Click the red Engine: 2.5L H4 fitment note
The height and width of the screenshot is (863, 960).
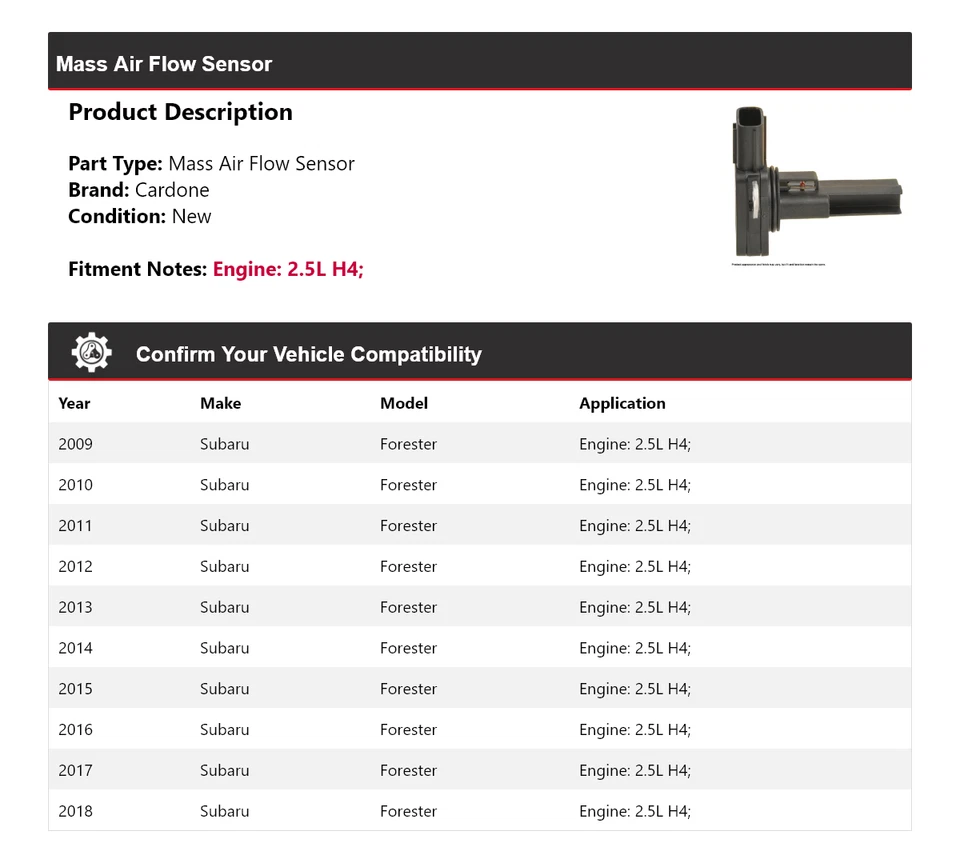[288, 269]
